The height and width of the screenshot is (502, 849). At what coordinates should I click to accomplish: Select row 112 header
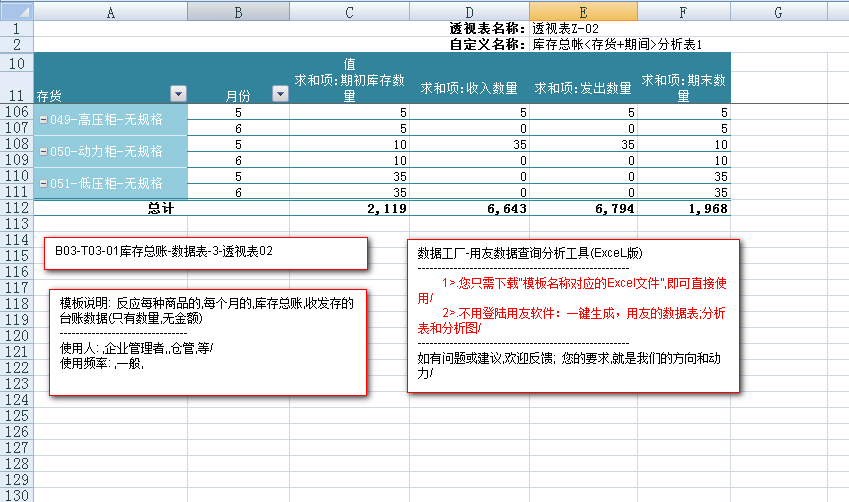click(x=16, y=208)
